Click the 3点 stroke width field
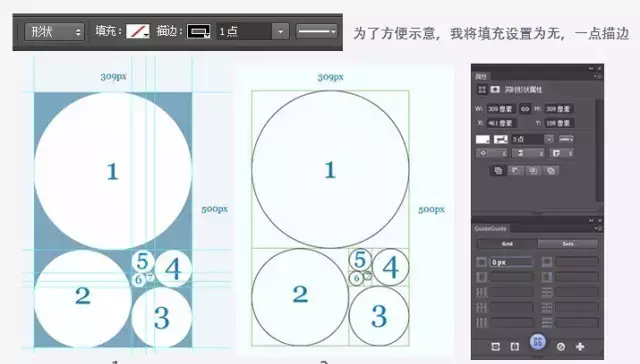 coord(527,139)
